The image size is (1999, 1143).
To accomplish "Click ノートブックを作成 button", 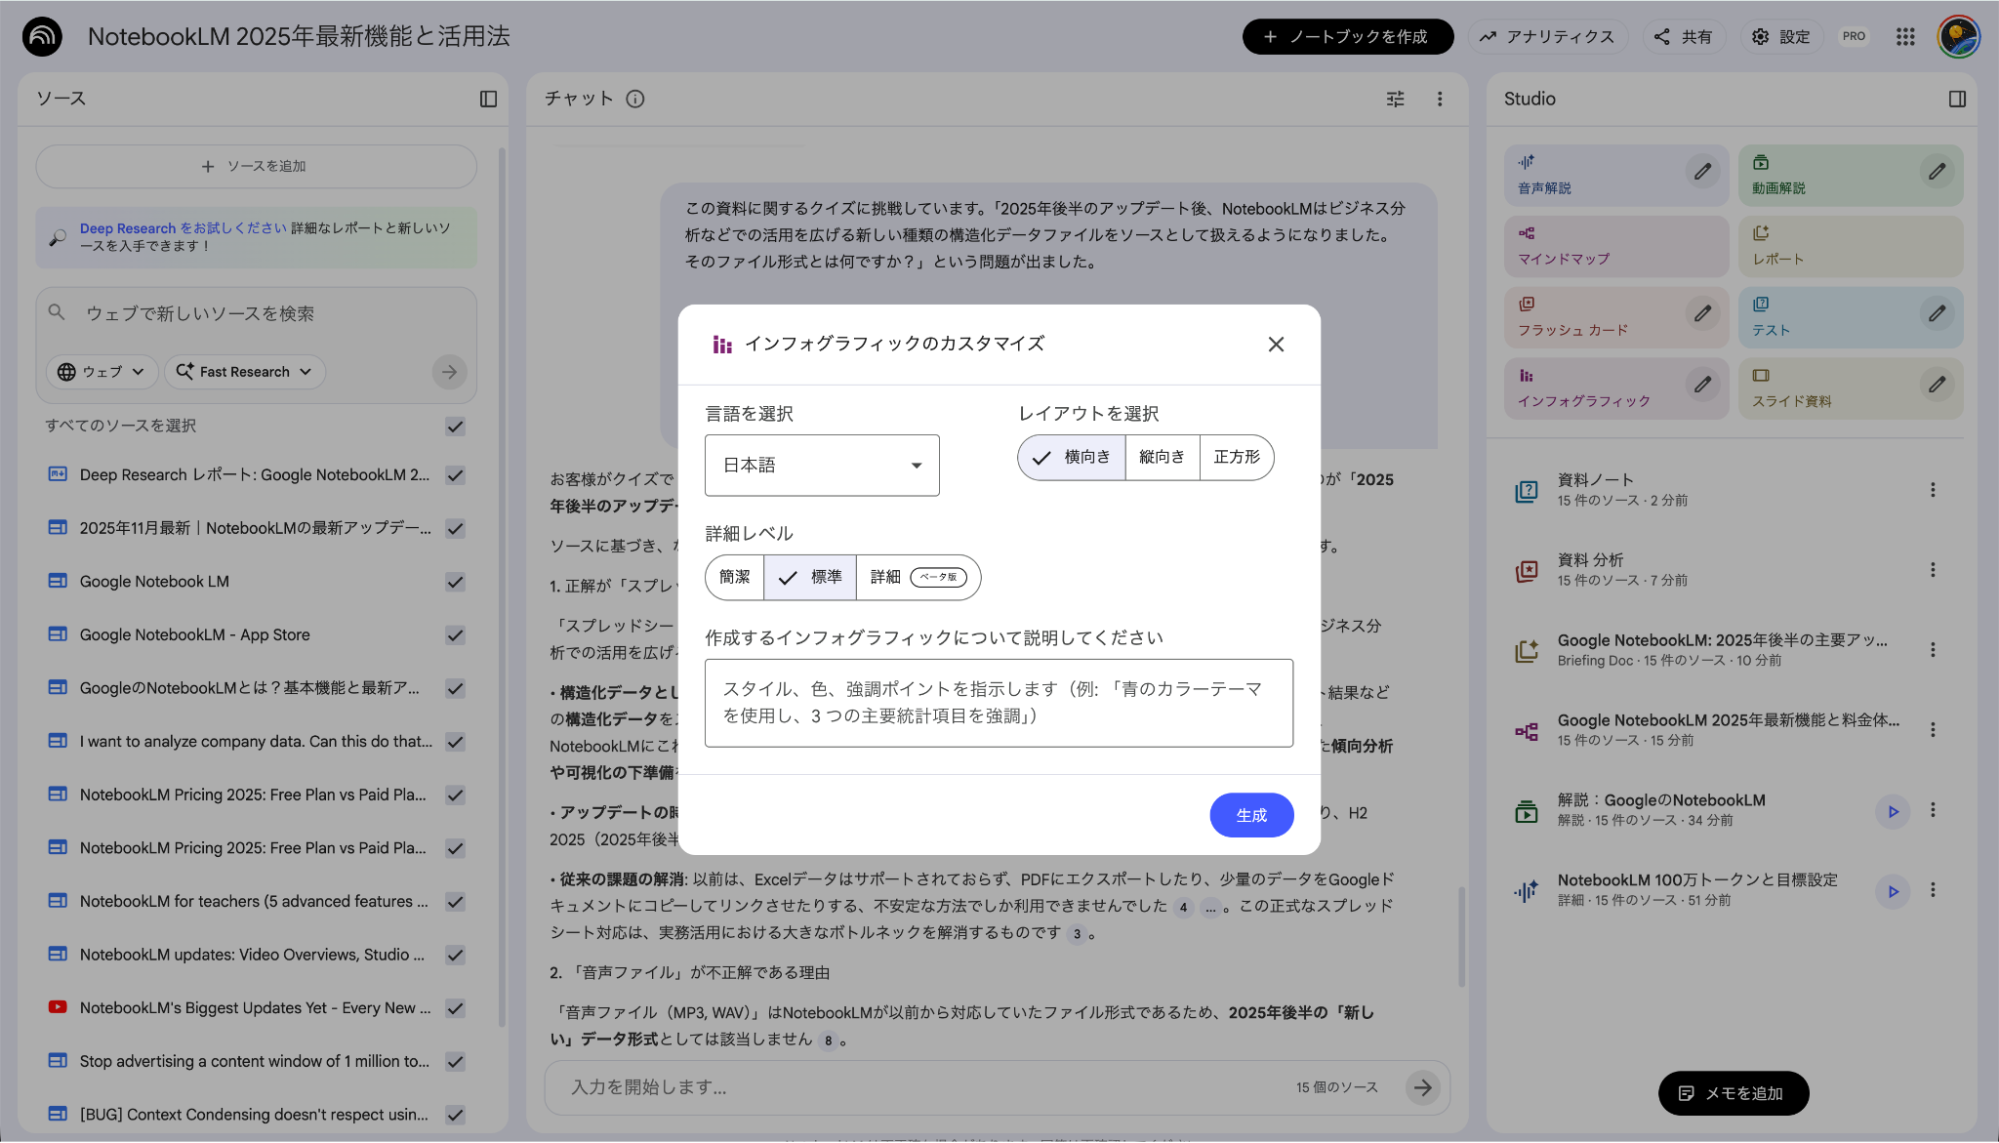I will [1347, 36].
